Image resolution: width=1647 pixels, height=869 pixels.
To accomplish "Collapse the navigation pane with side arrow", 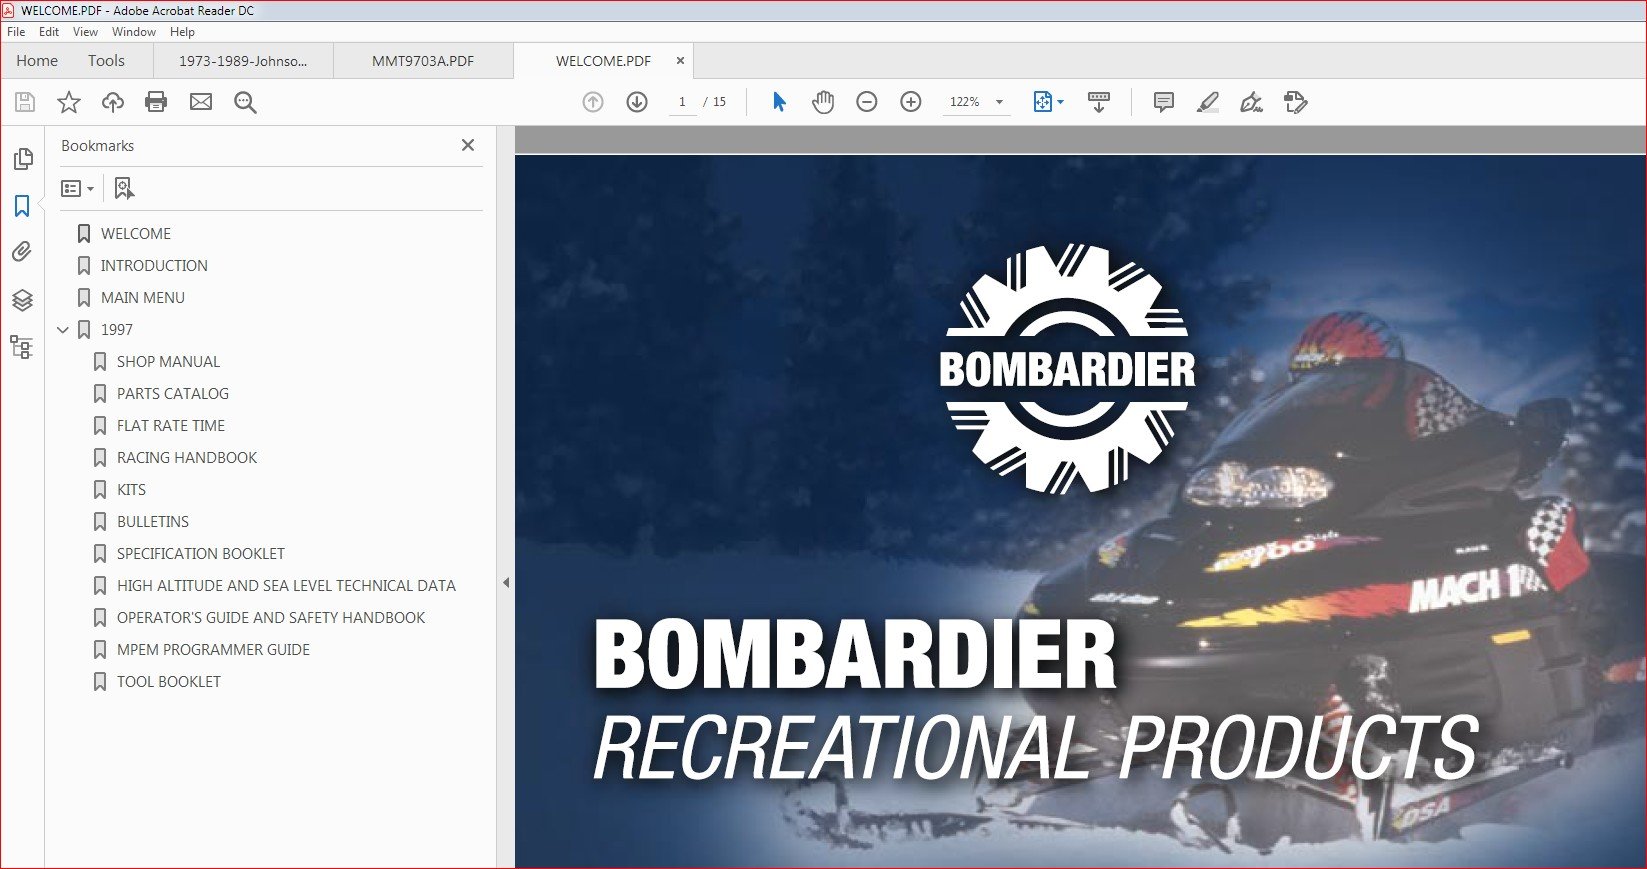I will (x=506, y=582).
